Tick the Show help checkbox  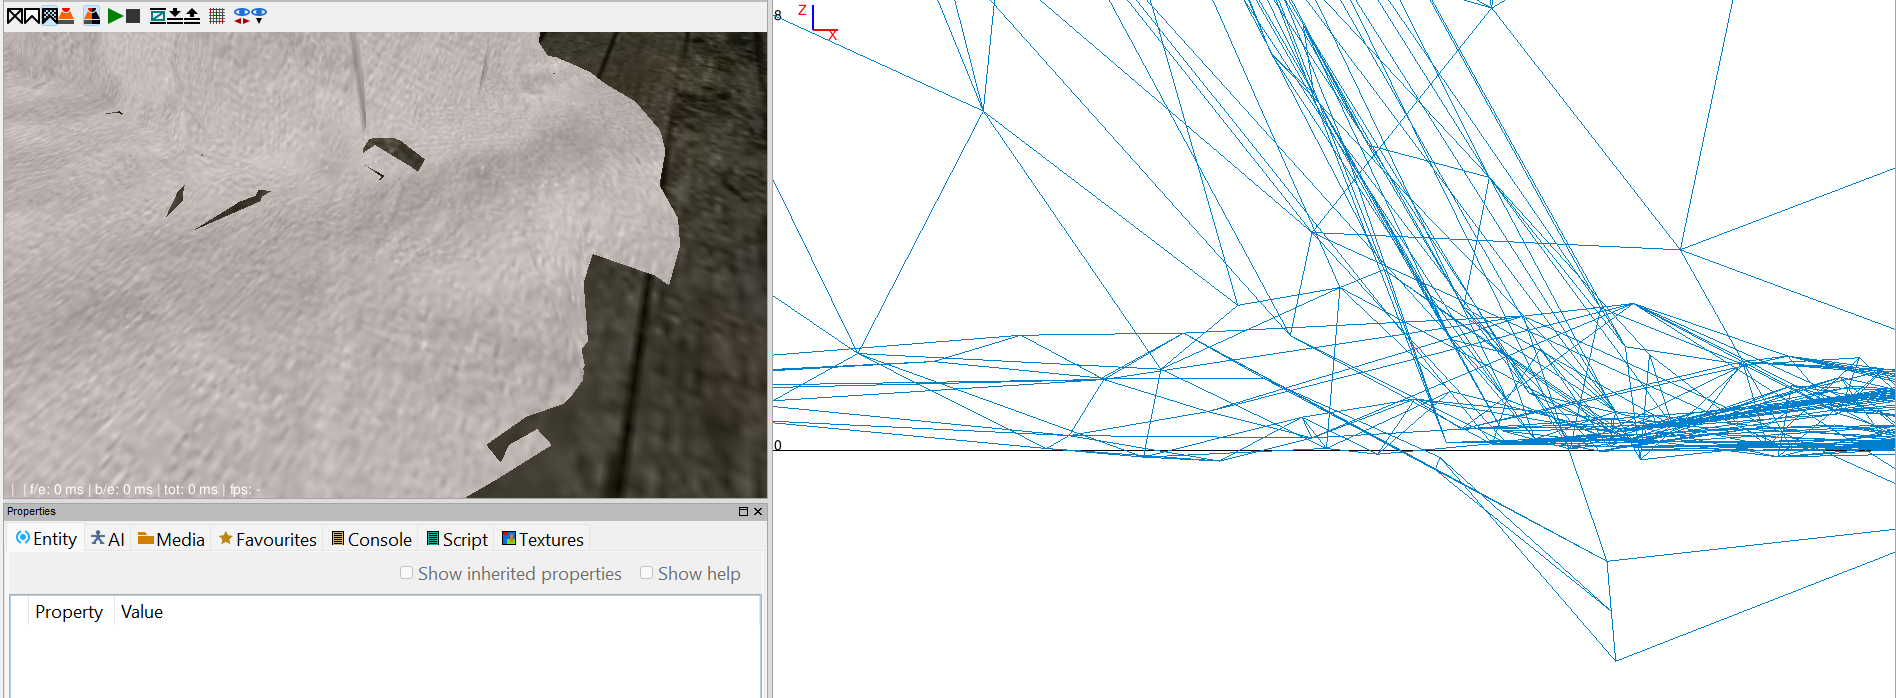647,573
